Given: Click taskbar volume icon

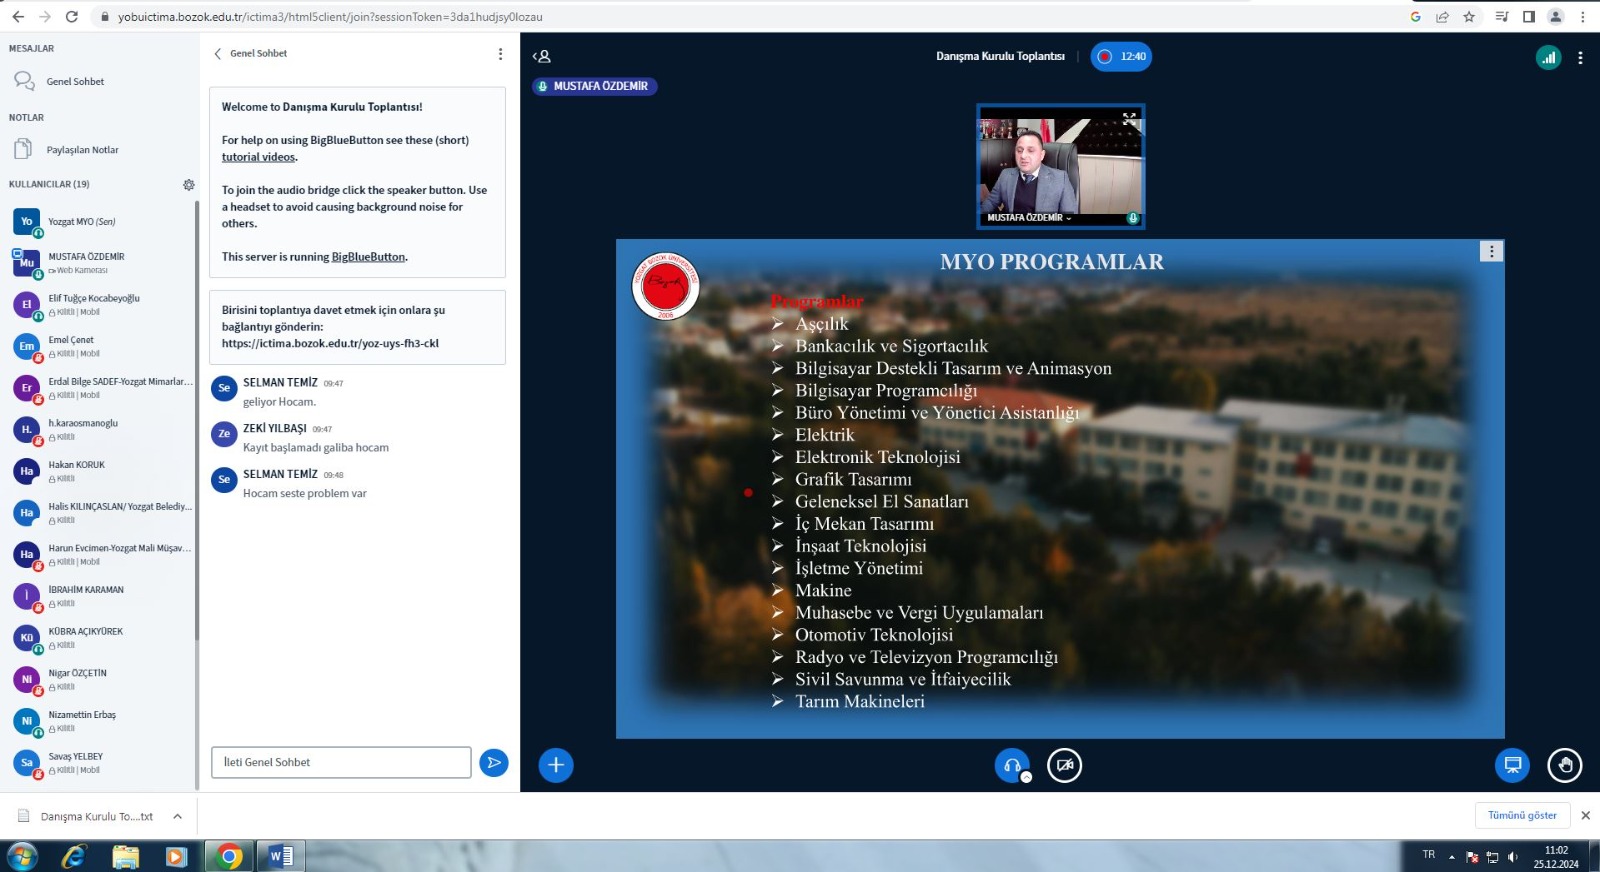Looking at the screenshot, I should click(1512, 857).
